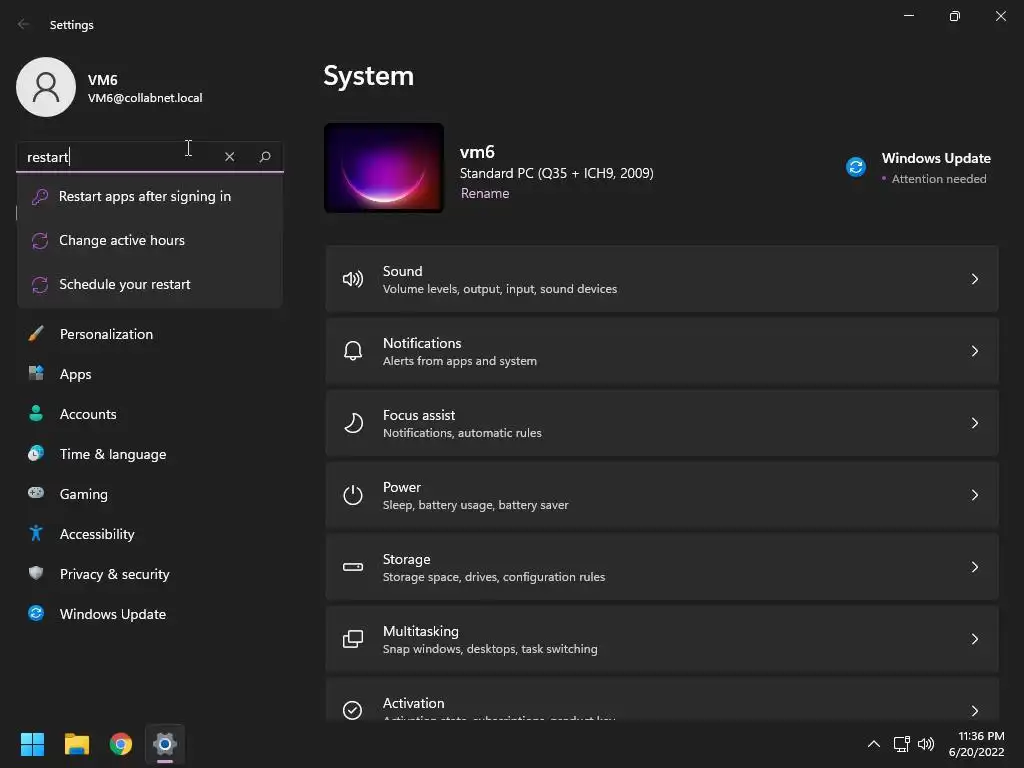Open Windows Update 'Attention needed' status

tap(939, 179)
